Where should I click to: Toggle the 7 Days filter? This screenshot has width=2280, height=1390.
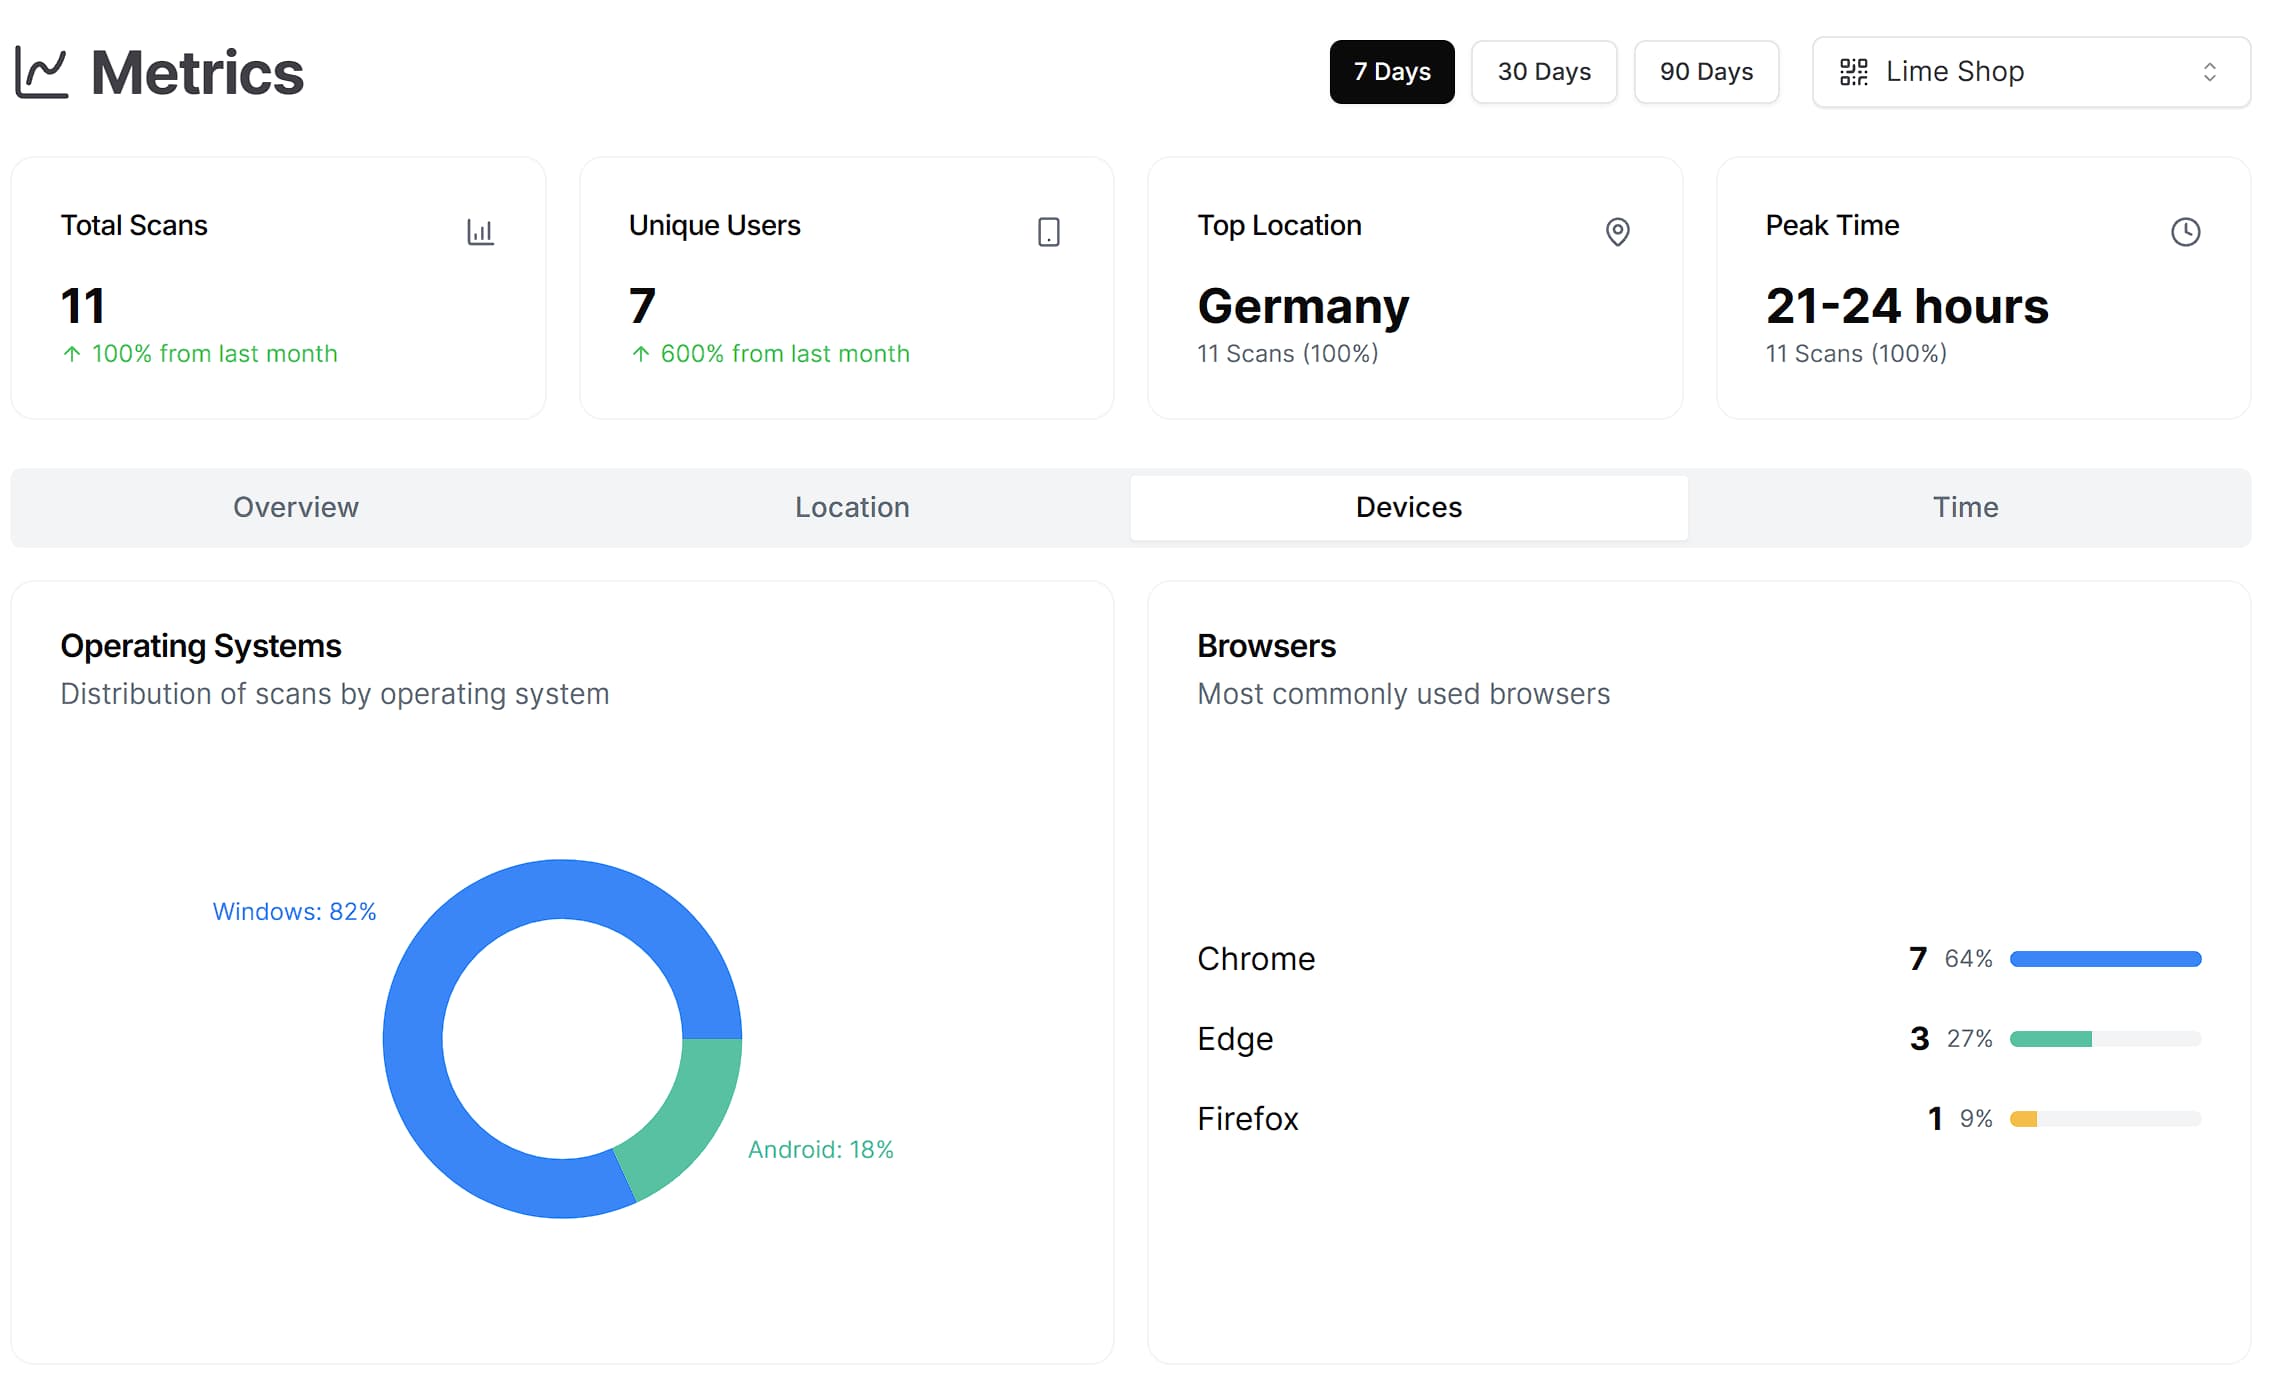click(1392, 71)
